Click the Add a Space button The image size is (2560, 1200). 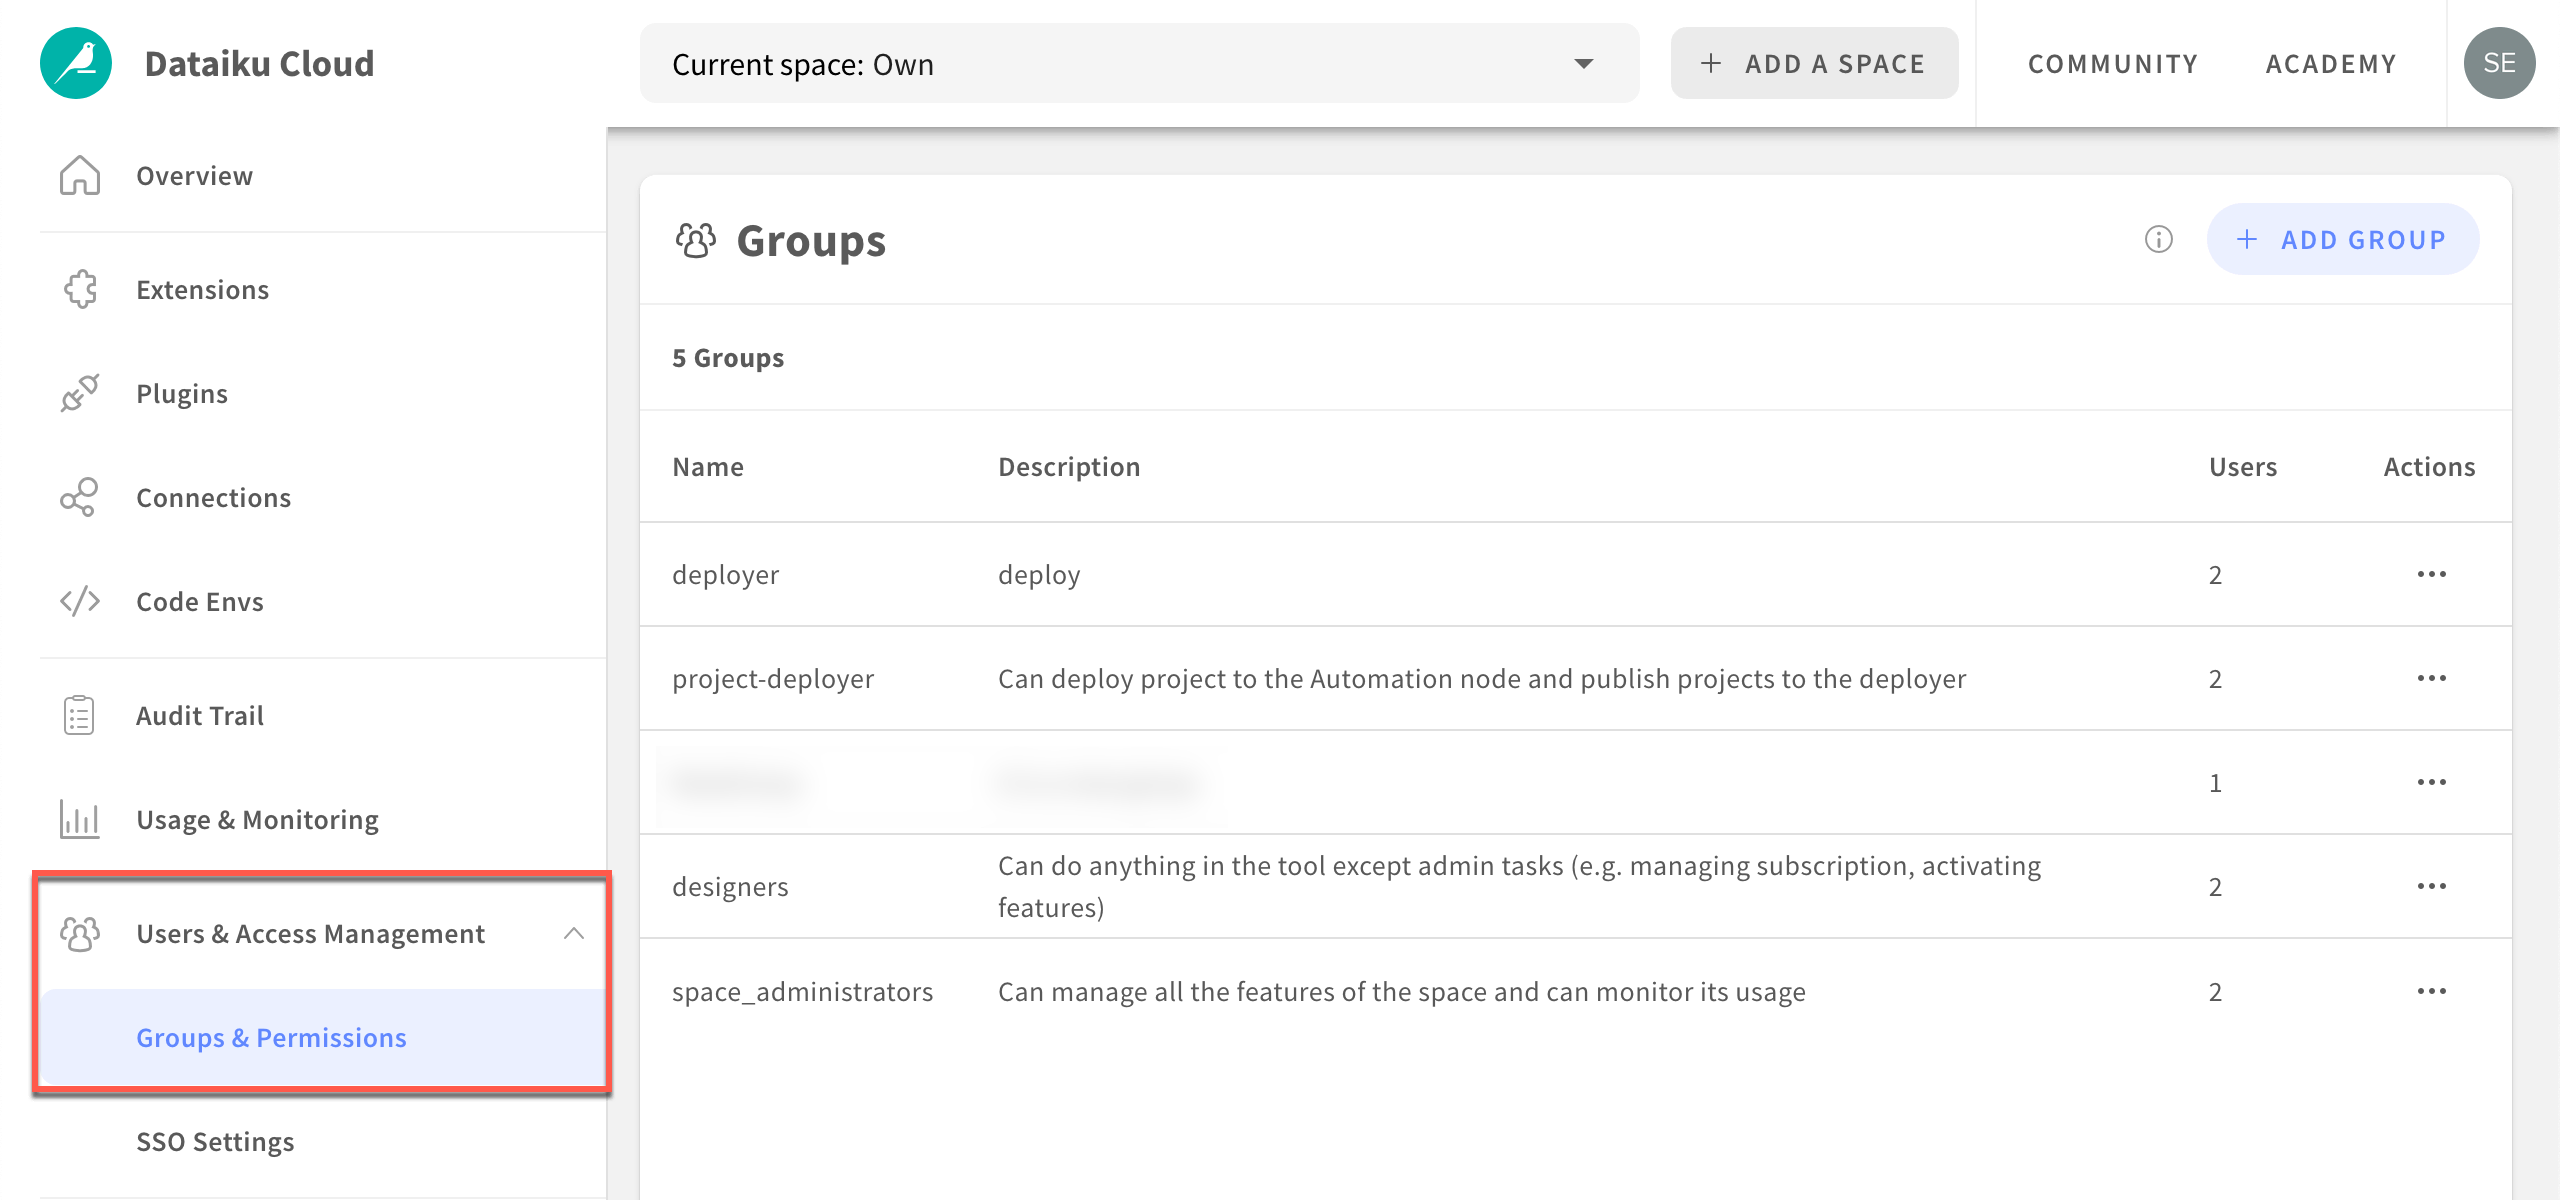coord(1814,63)
